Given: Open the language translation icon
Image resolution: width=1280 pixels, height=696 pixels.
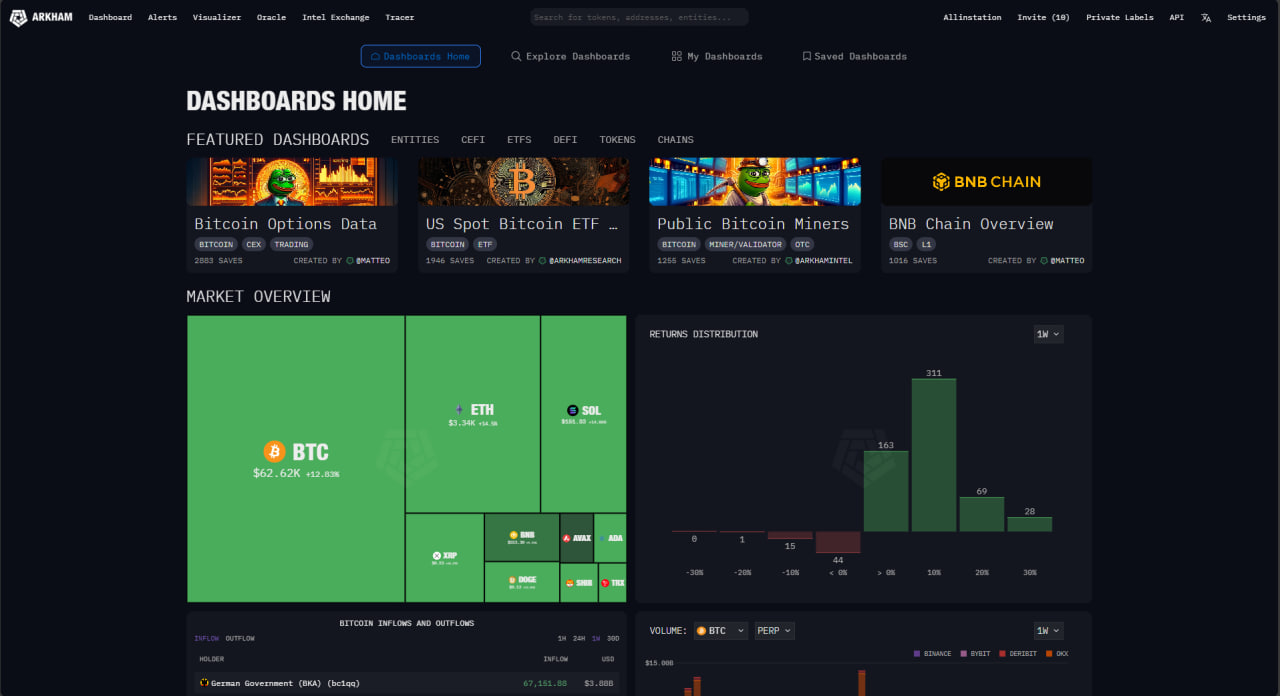Looking at the screenshot, I should [x=1206, y=17].
